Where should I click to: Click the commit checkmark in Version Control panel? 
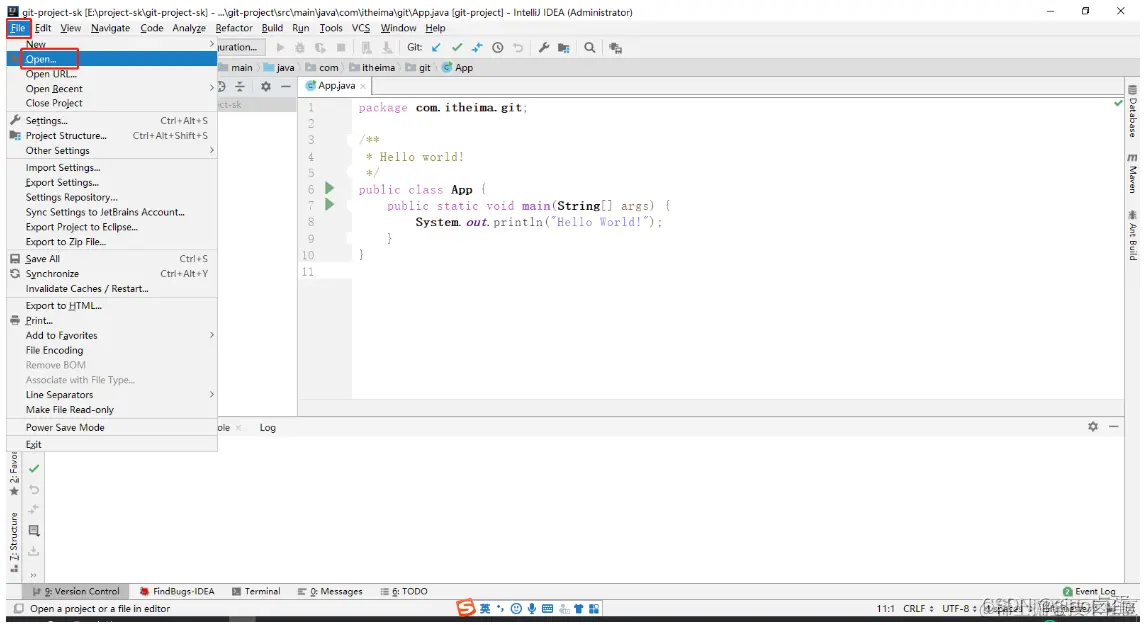(34, 469)
